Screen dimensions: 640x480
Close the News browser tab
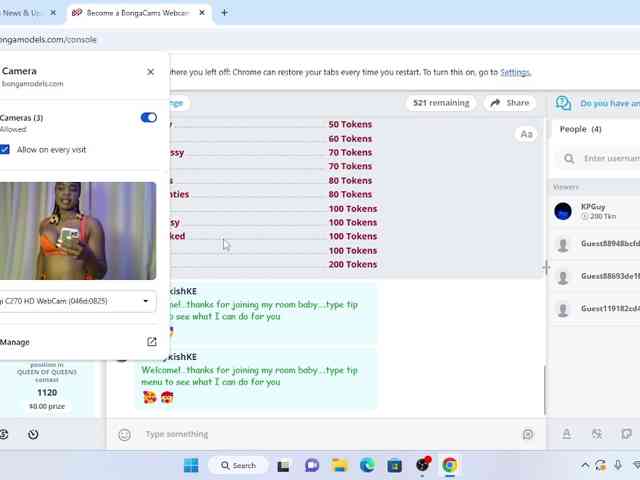point(53,13)
